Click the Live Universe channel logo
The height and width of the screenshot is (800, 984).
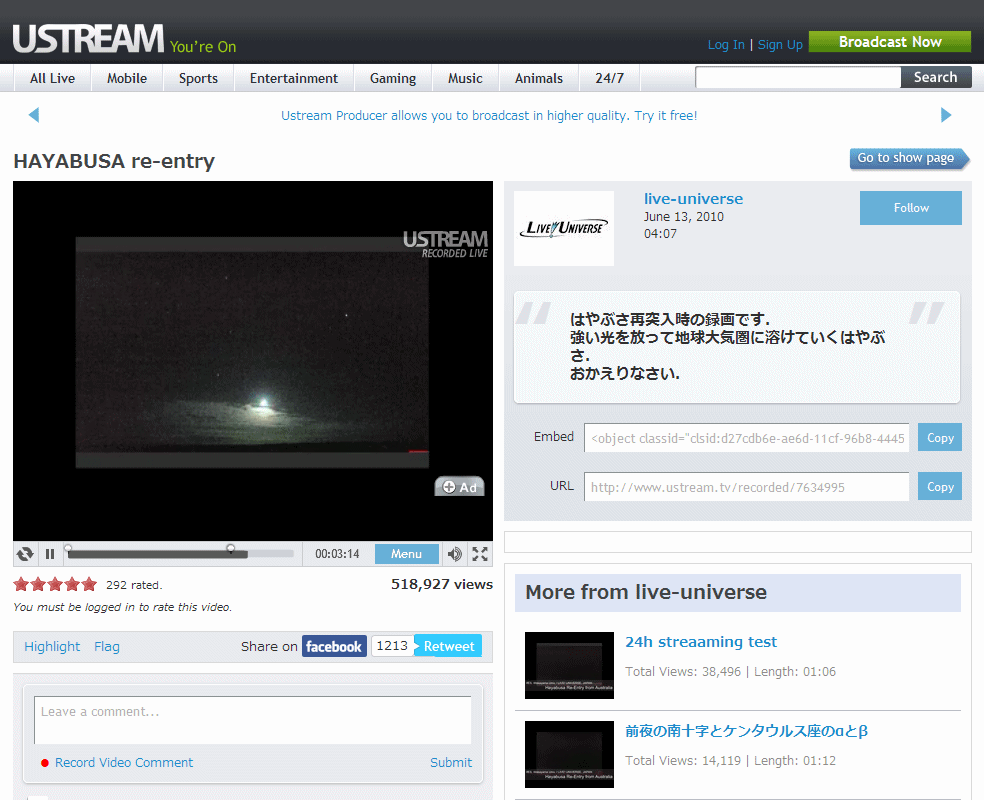coord(564,228)
